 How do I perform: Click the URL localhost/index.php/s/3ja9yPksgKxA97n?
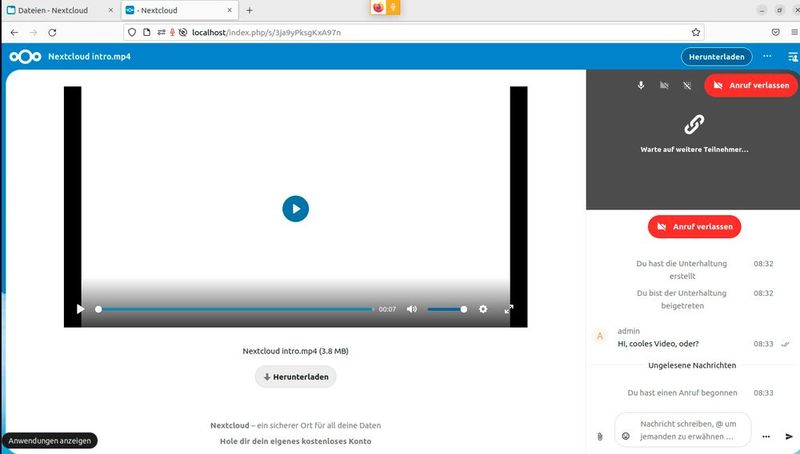pos(266,32)
